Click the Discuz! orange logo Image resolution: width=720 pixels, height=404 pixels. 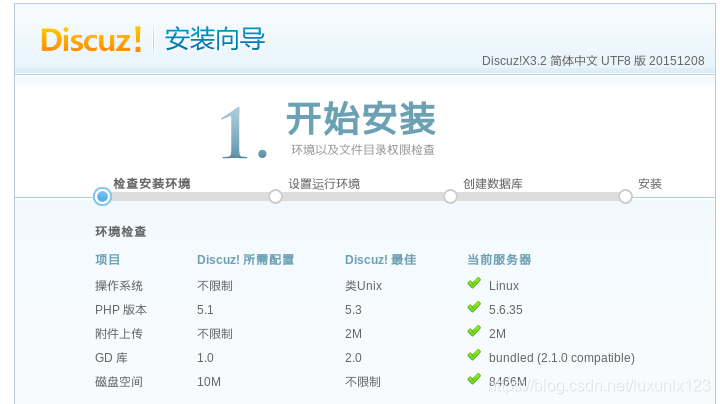coord(91,39)
